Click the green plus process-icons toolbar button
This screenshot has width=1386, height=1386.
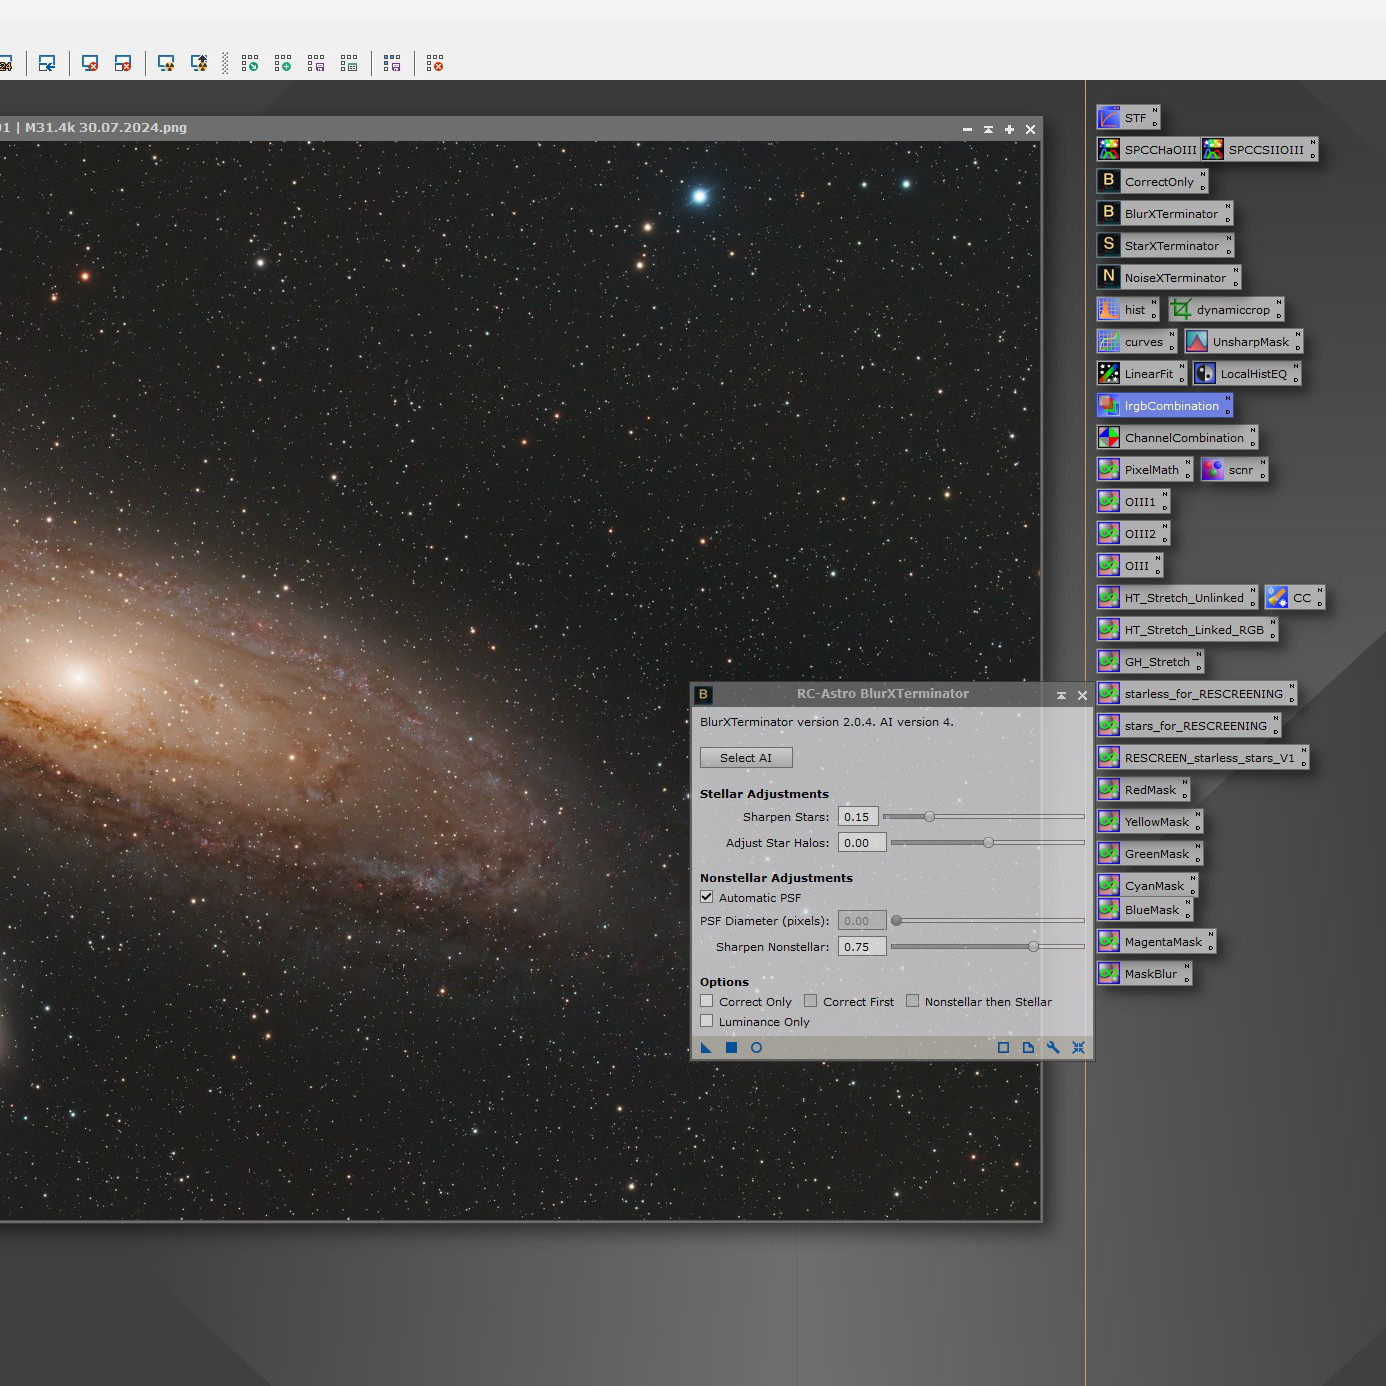(x=283, y=64)
